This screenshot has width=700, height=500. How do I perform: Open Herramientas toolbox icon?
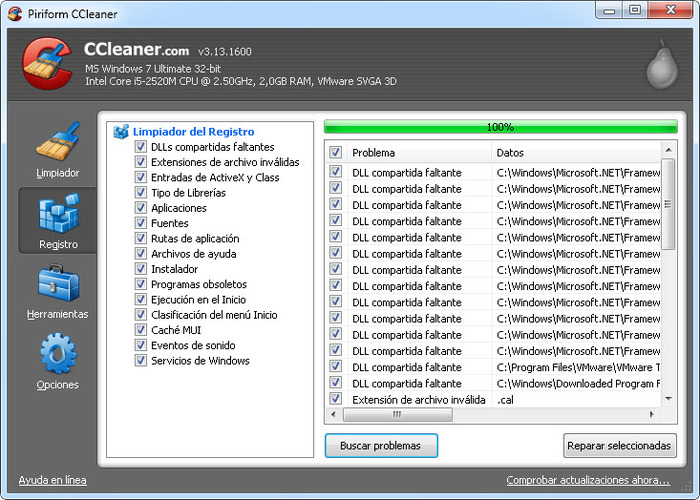tap(57, 283)
